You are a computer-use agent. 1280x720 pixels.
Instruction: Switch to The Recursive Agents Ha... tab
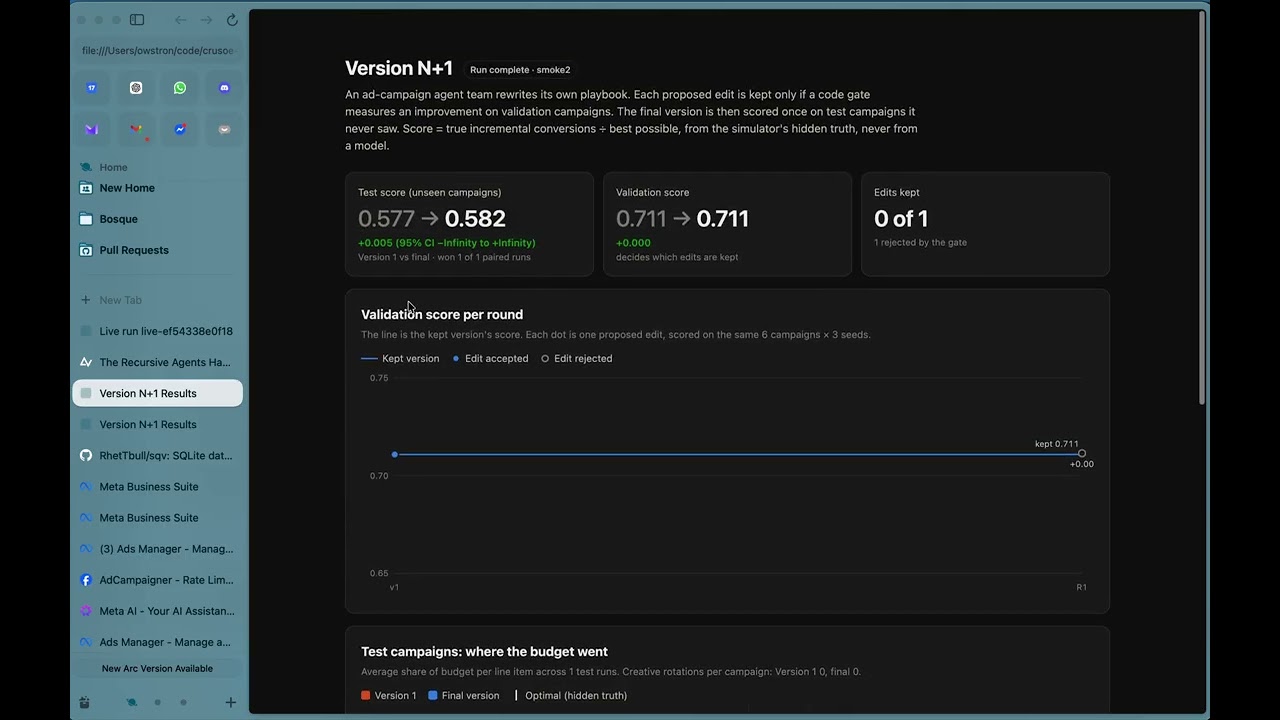coord(157,362)
